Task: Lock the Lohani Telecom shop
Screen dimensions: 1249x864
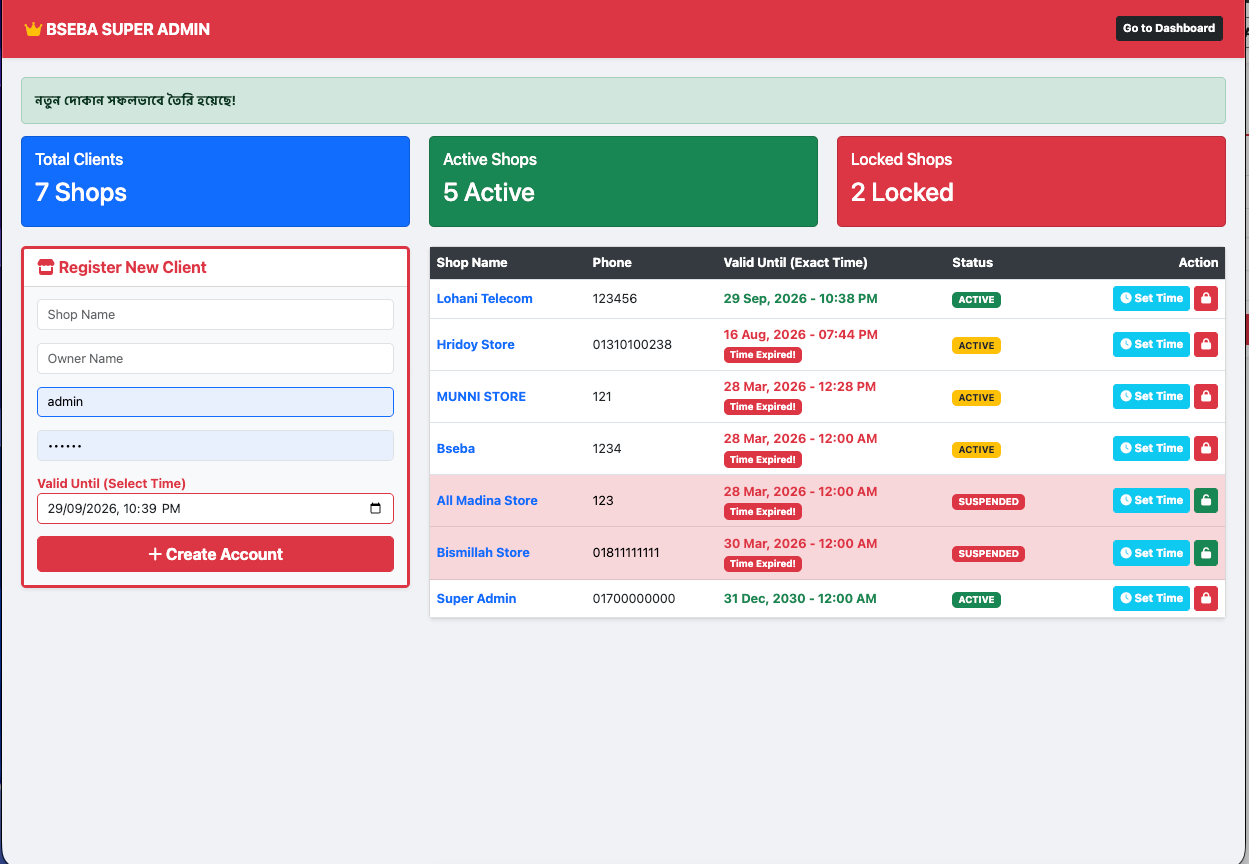Action: pyautogui.click(x=1206, y=298)
